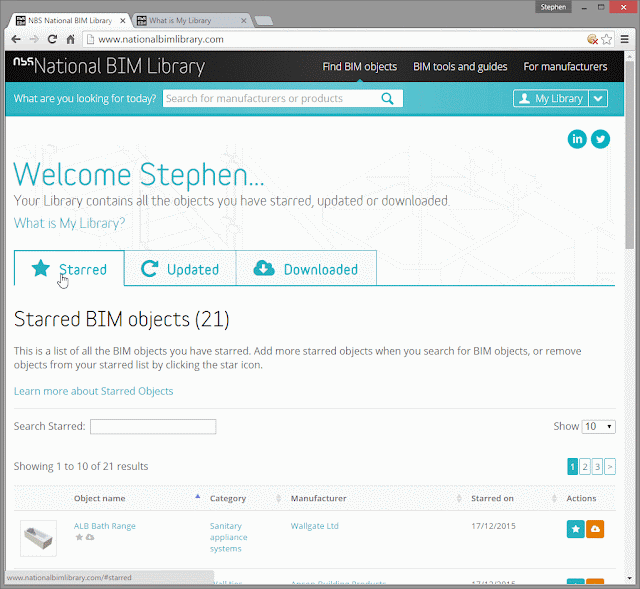The image size is (640, 589).
Task: Close the NBS National BIM Library tab
Action: tap(122, 20)
